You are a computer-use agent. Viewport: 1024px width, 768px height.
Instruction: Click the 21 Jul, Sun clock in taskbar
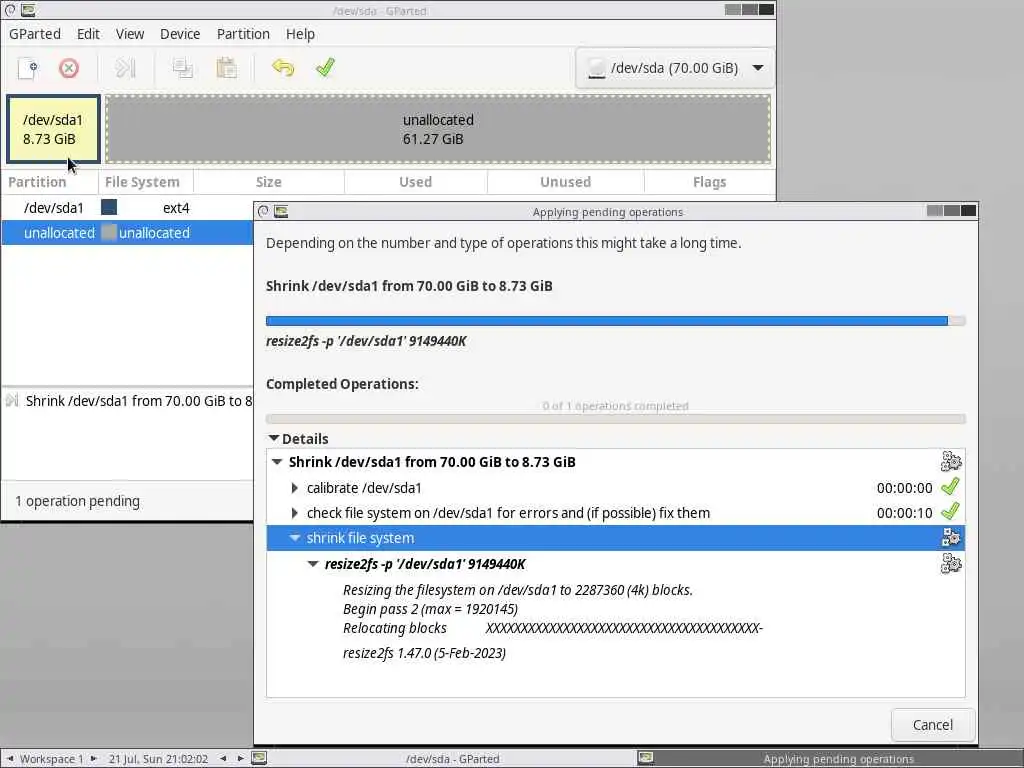(158, 758)
